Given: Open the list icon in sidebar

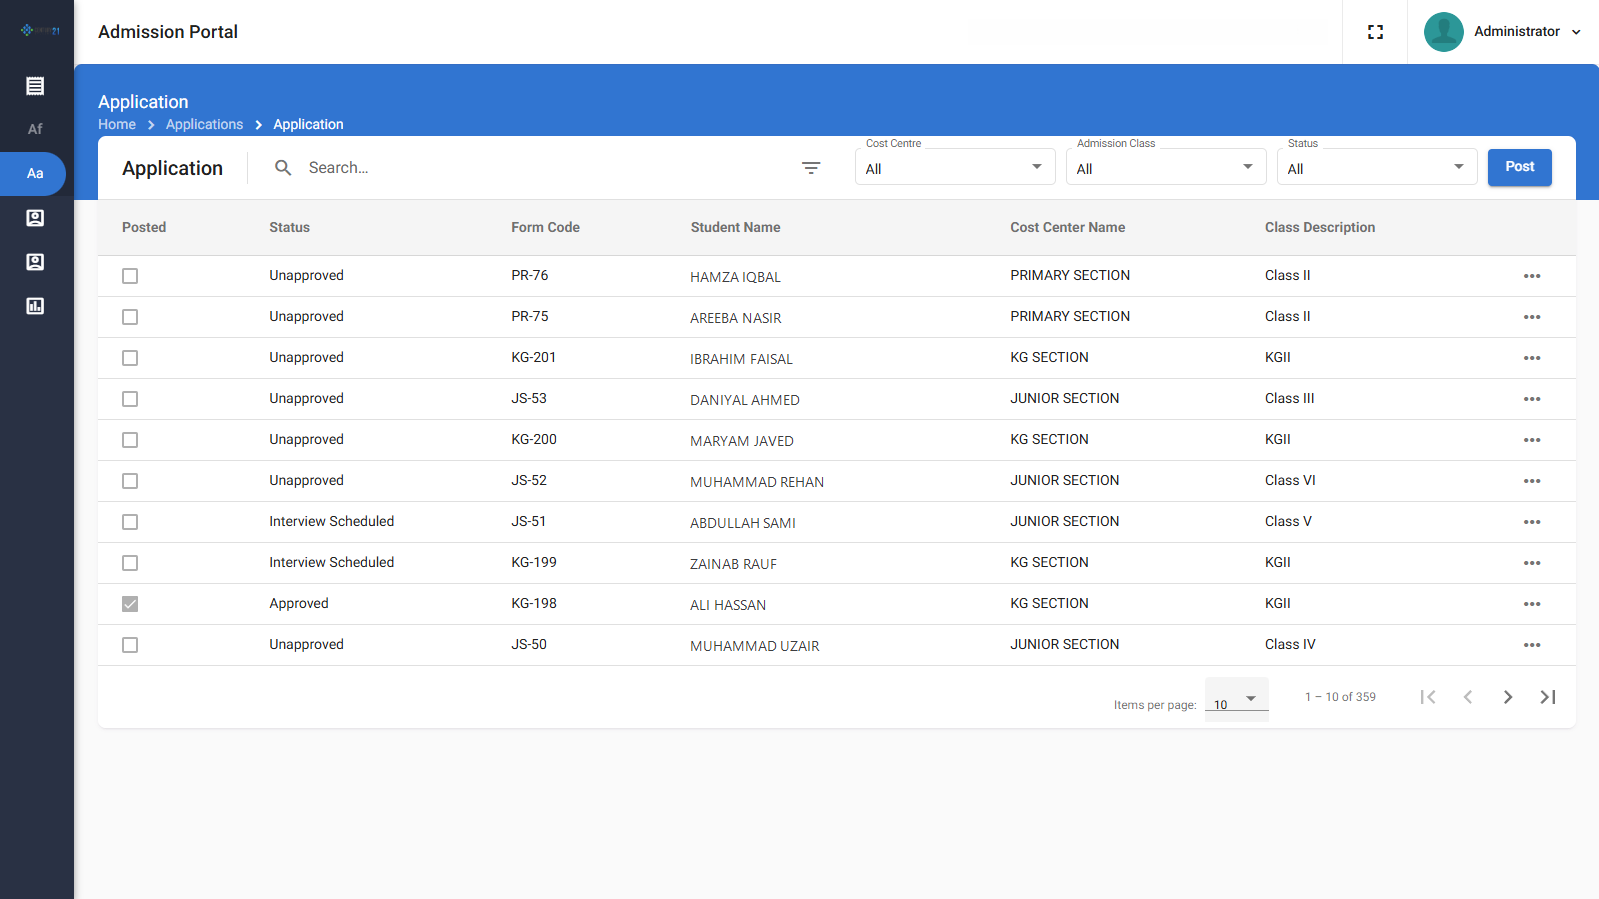Looking at the screenshot, I should coord(35,86).
